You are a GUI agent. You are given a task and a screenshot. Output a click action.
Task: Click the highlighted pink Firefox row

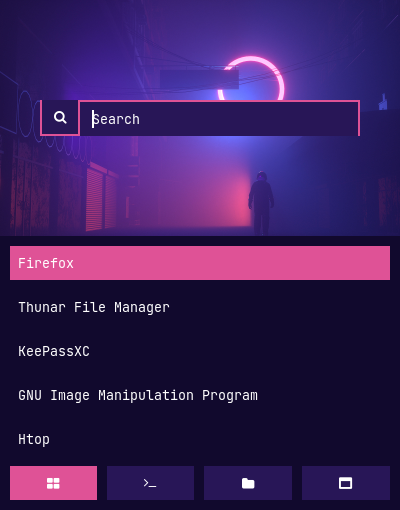[200, 263]
